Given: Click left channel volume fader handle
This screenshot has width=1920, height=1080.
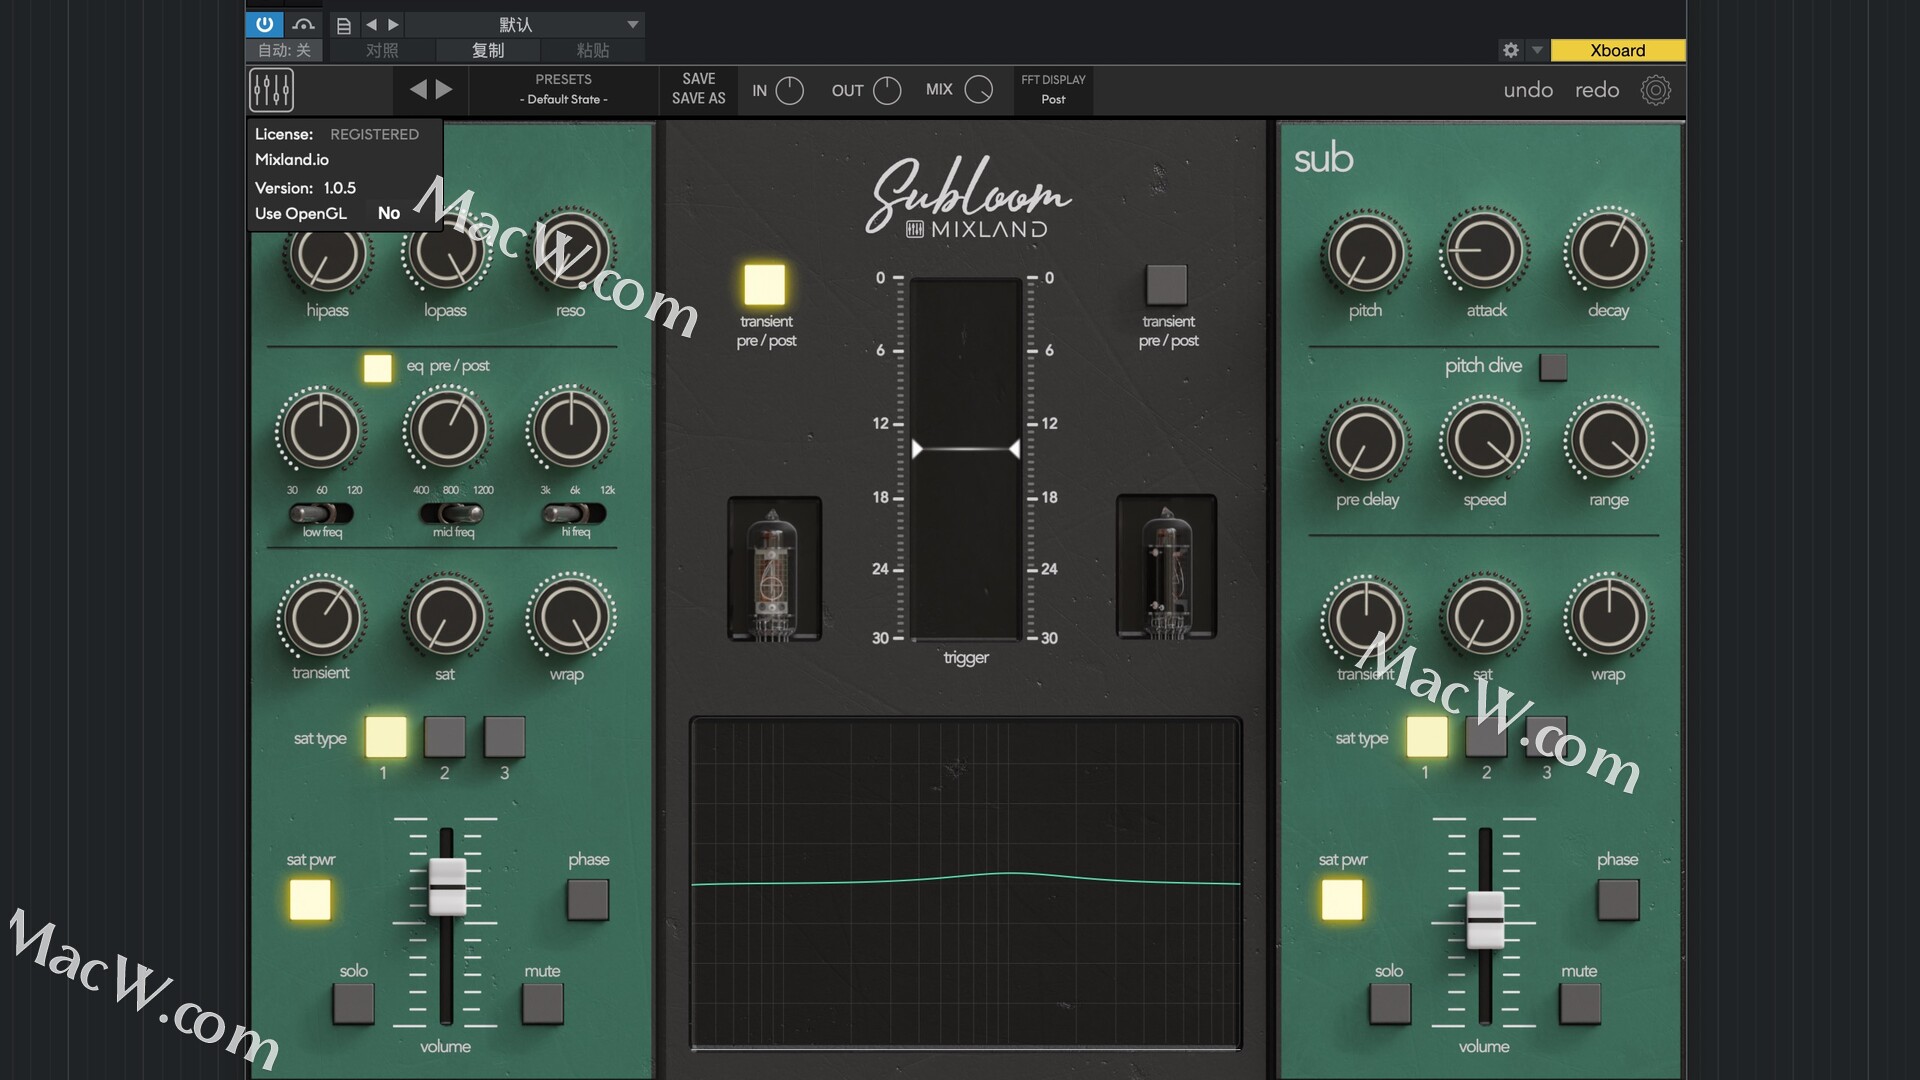Looking at the screenshot, I should (x=447, y=887).
